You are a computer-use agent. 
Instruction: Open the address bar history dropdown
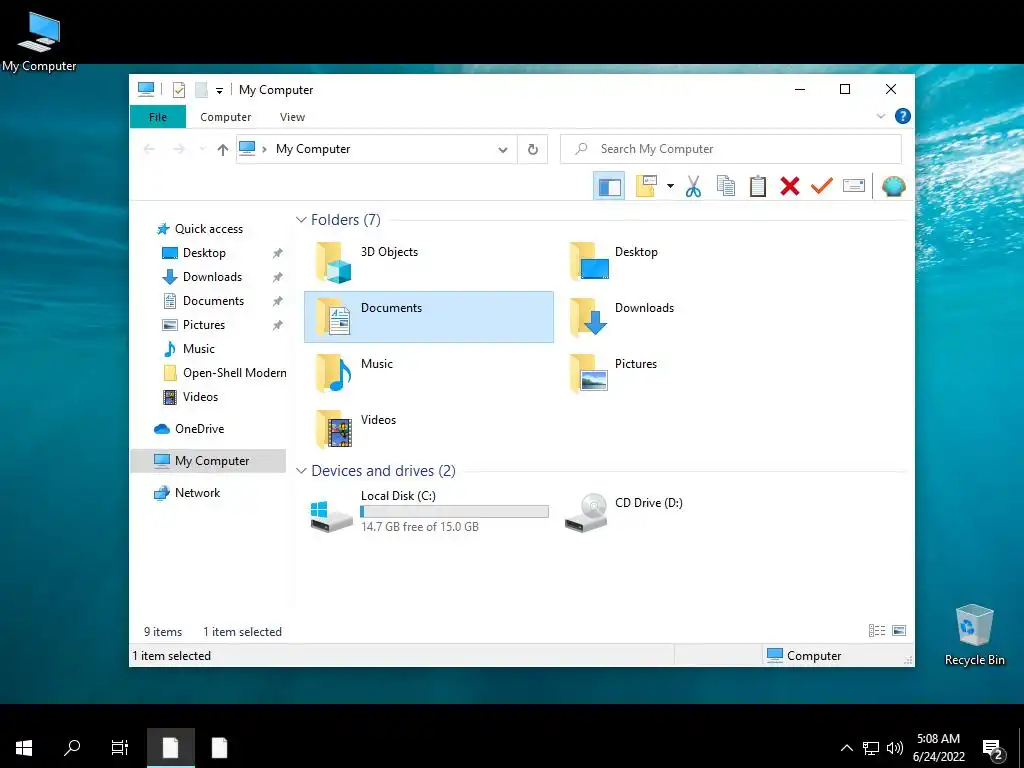coord(502,150)
